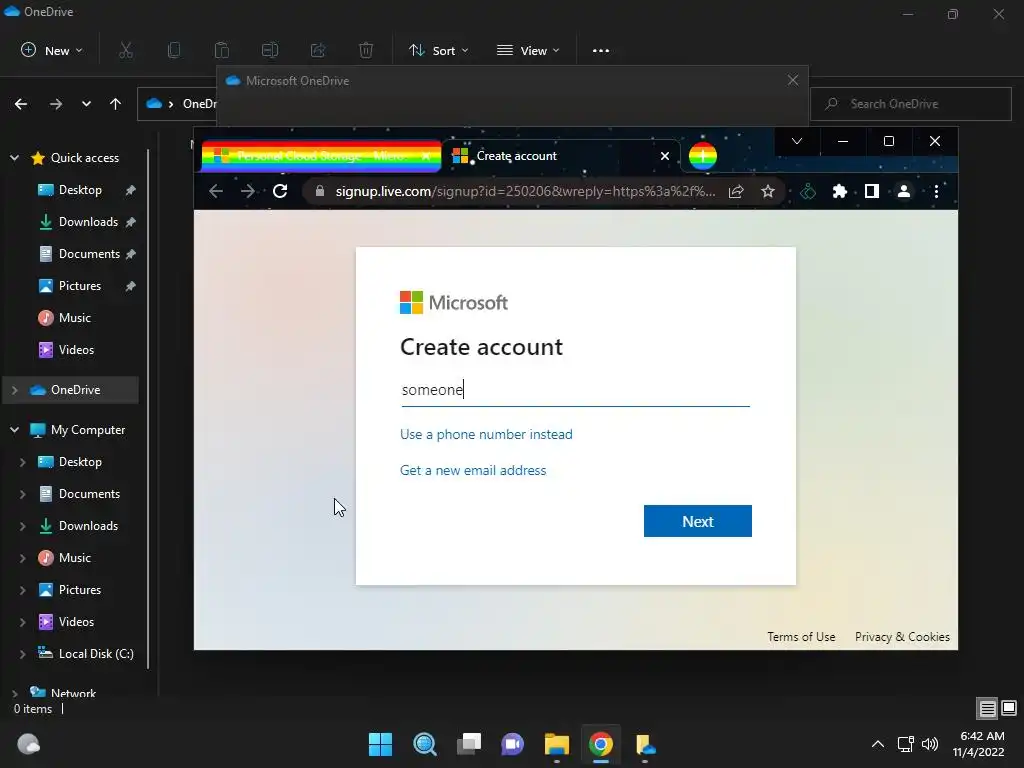This screenshot has width=1024, height=768.
Task: Open Downloads under Quick access
Action: [88, 222]
